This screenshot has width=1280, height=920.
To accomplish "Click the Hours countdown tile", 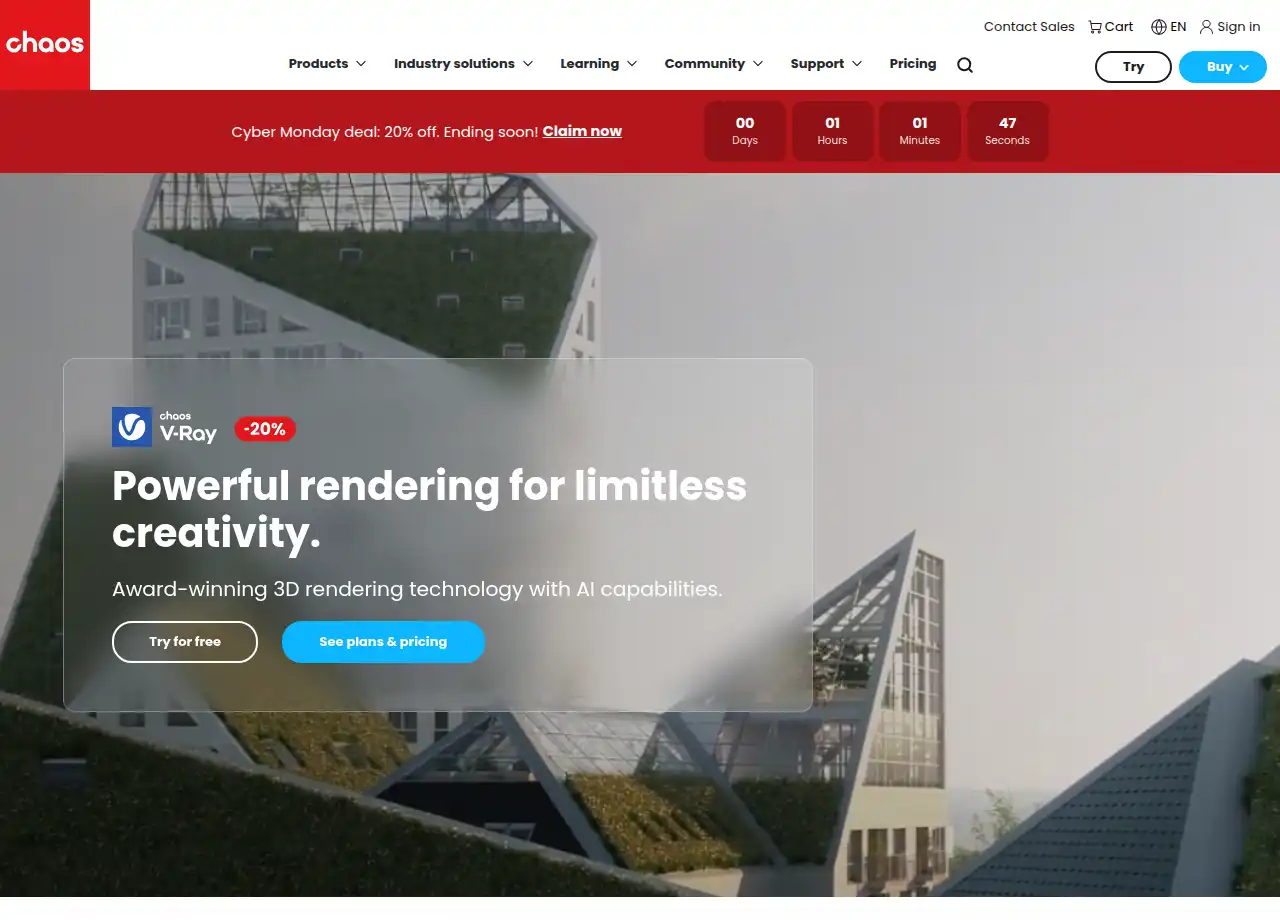I will pyautogui.click(x=832, y=131).
